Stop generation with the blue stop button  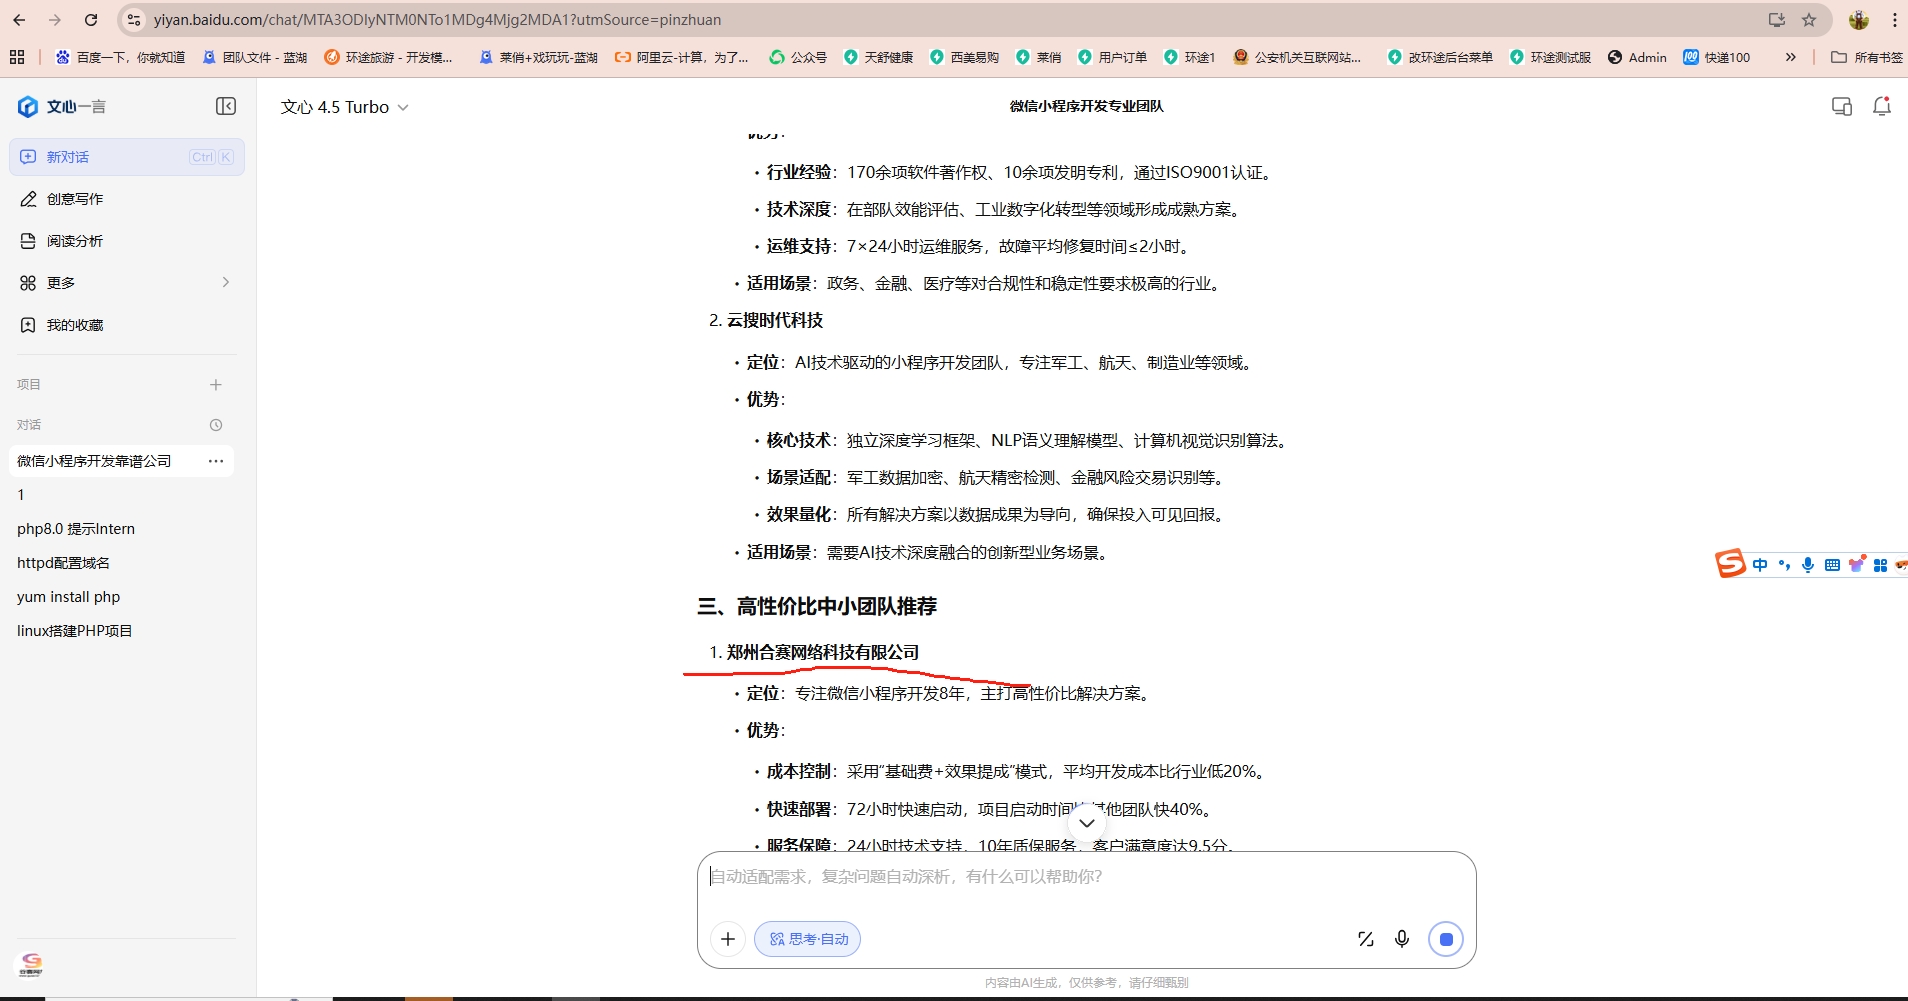(1447, 938)
